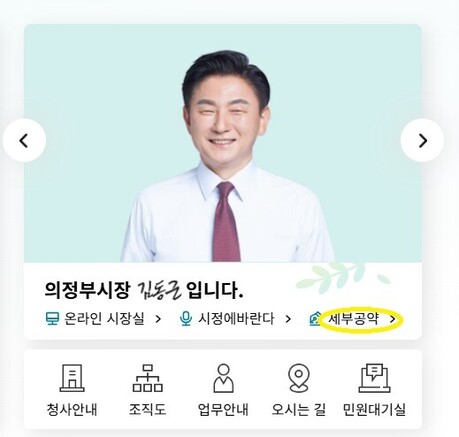Open the 민원대기실 chat monitor icon

click(x=374, y=378)
